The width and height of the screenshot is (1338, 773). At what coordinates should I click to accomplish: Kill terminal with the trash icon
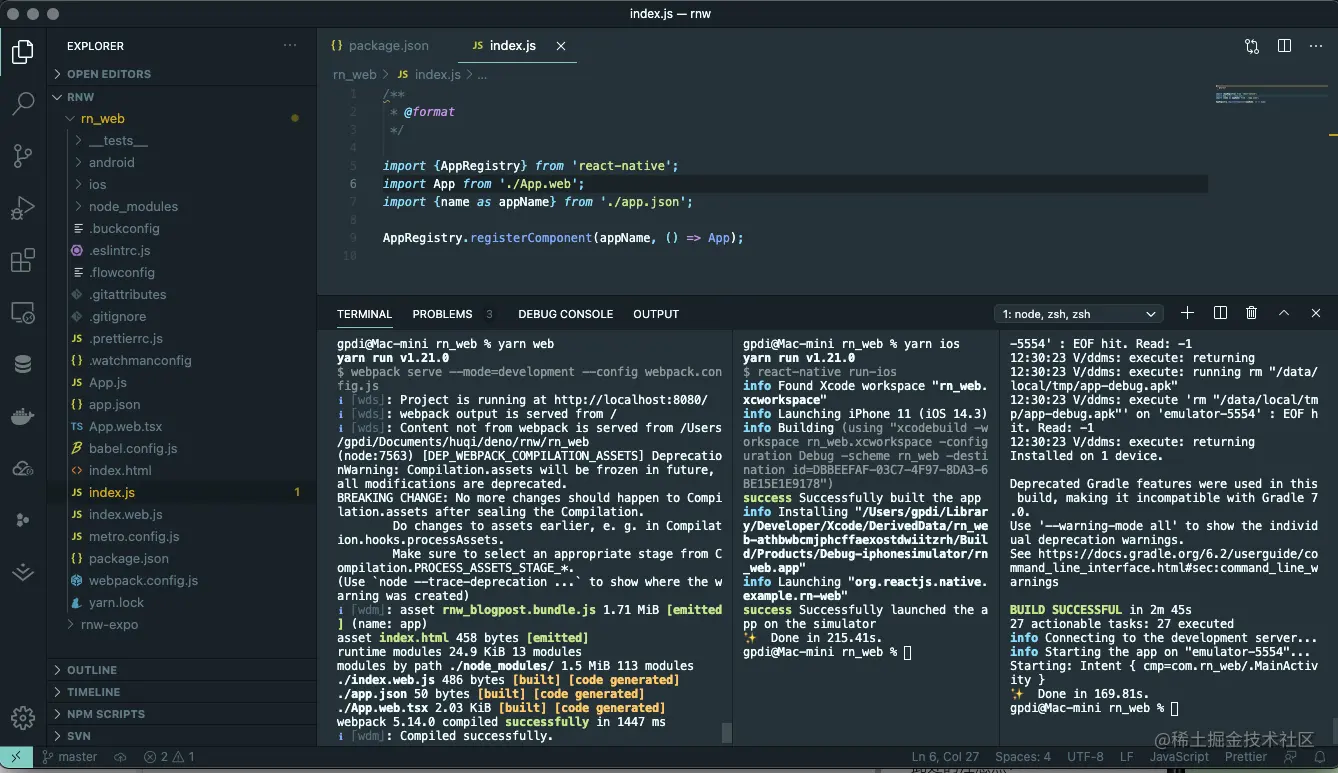click(x=1251, y=313)
